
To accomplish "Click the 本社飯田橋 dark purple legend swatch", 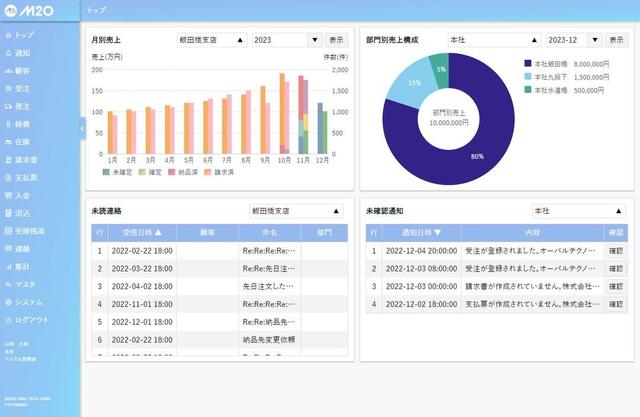I will [528, 62].
